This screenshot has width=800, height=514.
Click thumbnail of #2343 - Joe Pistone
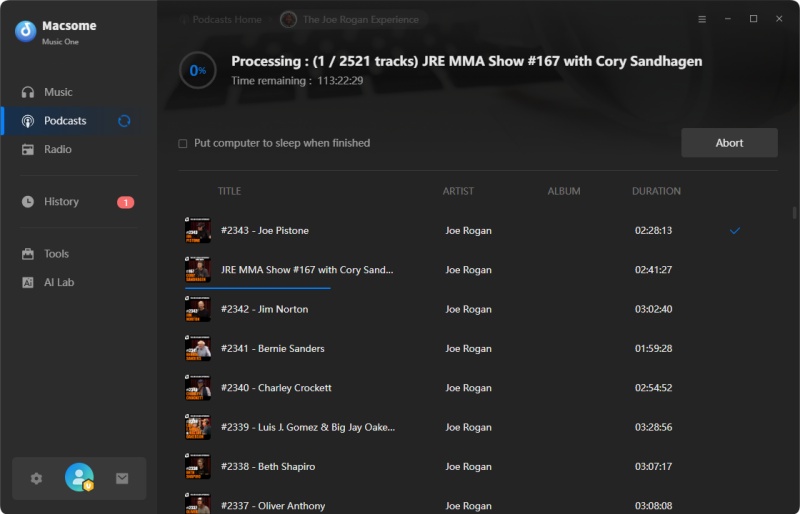coord(198,230)
